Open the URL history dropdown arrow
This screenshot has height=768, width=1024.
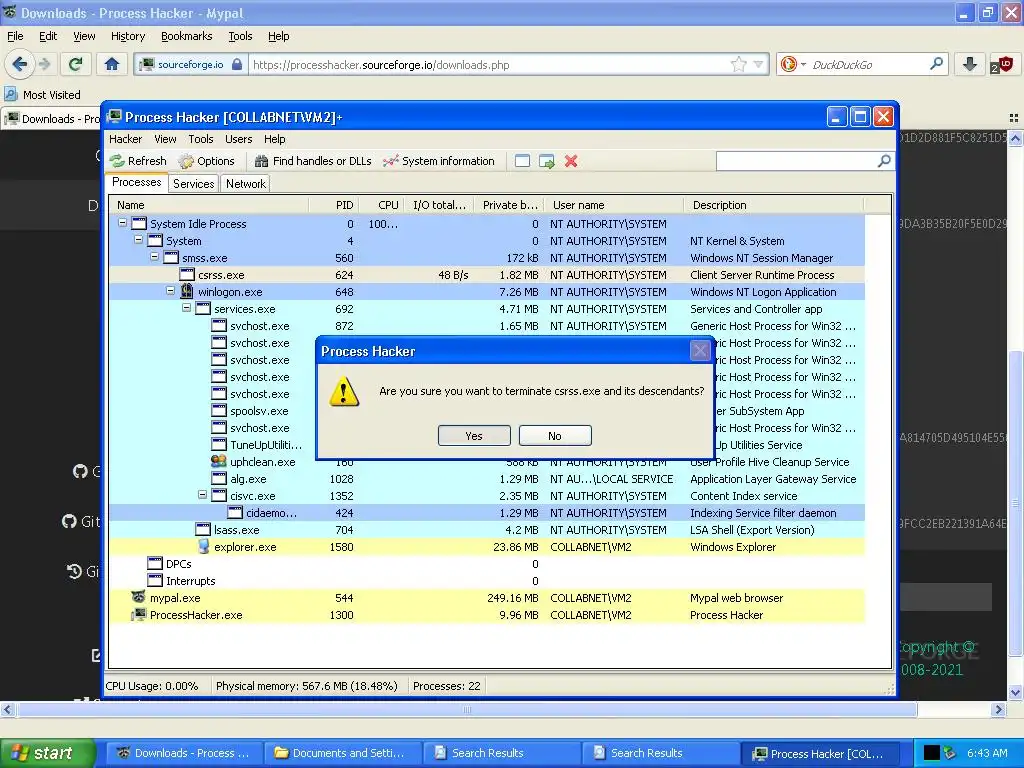click(758, 64)
